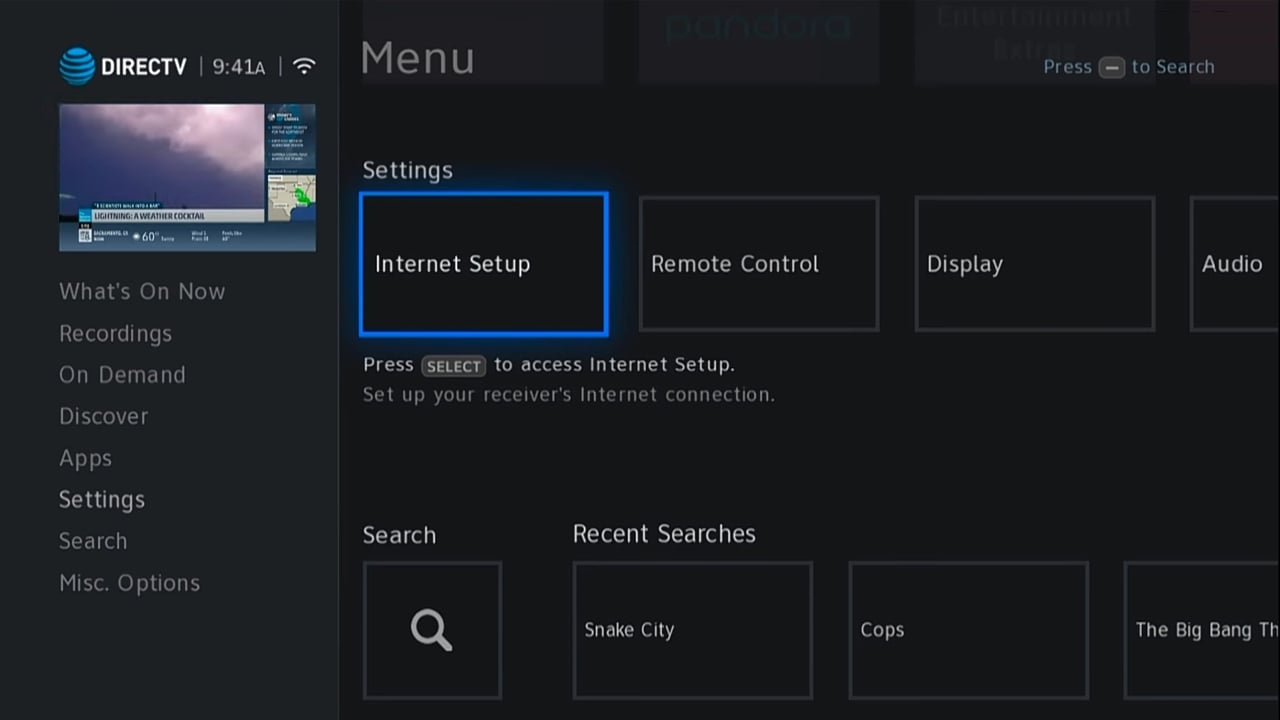Open the Recordings list
The width and height of the screenshot is (1280, 720).
[x=115, y=333]
